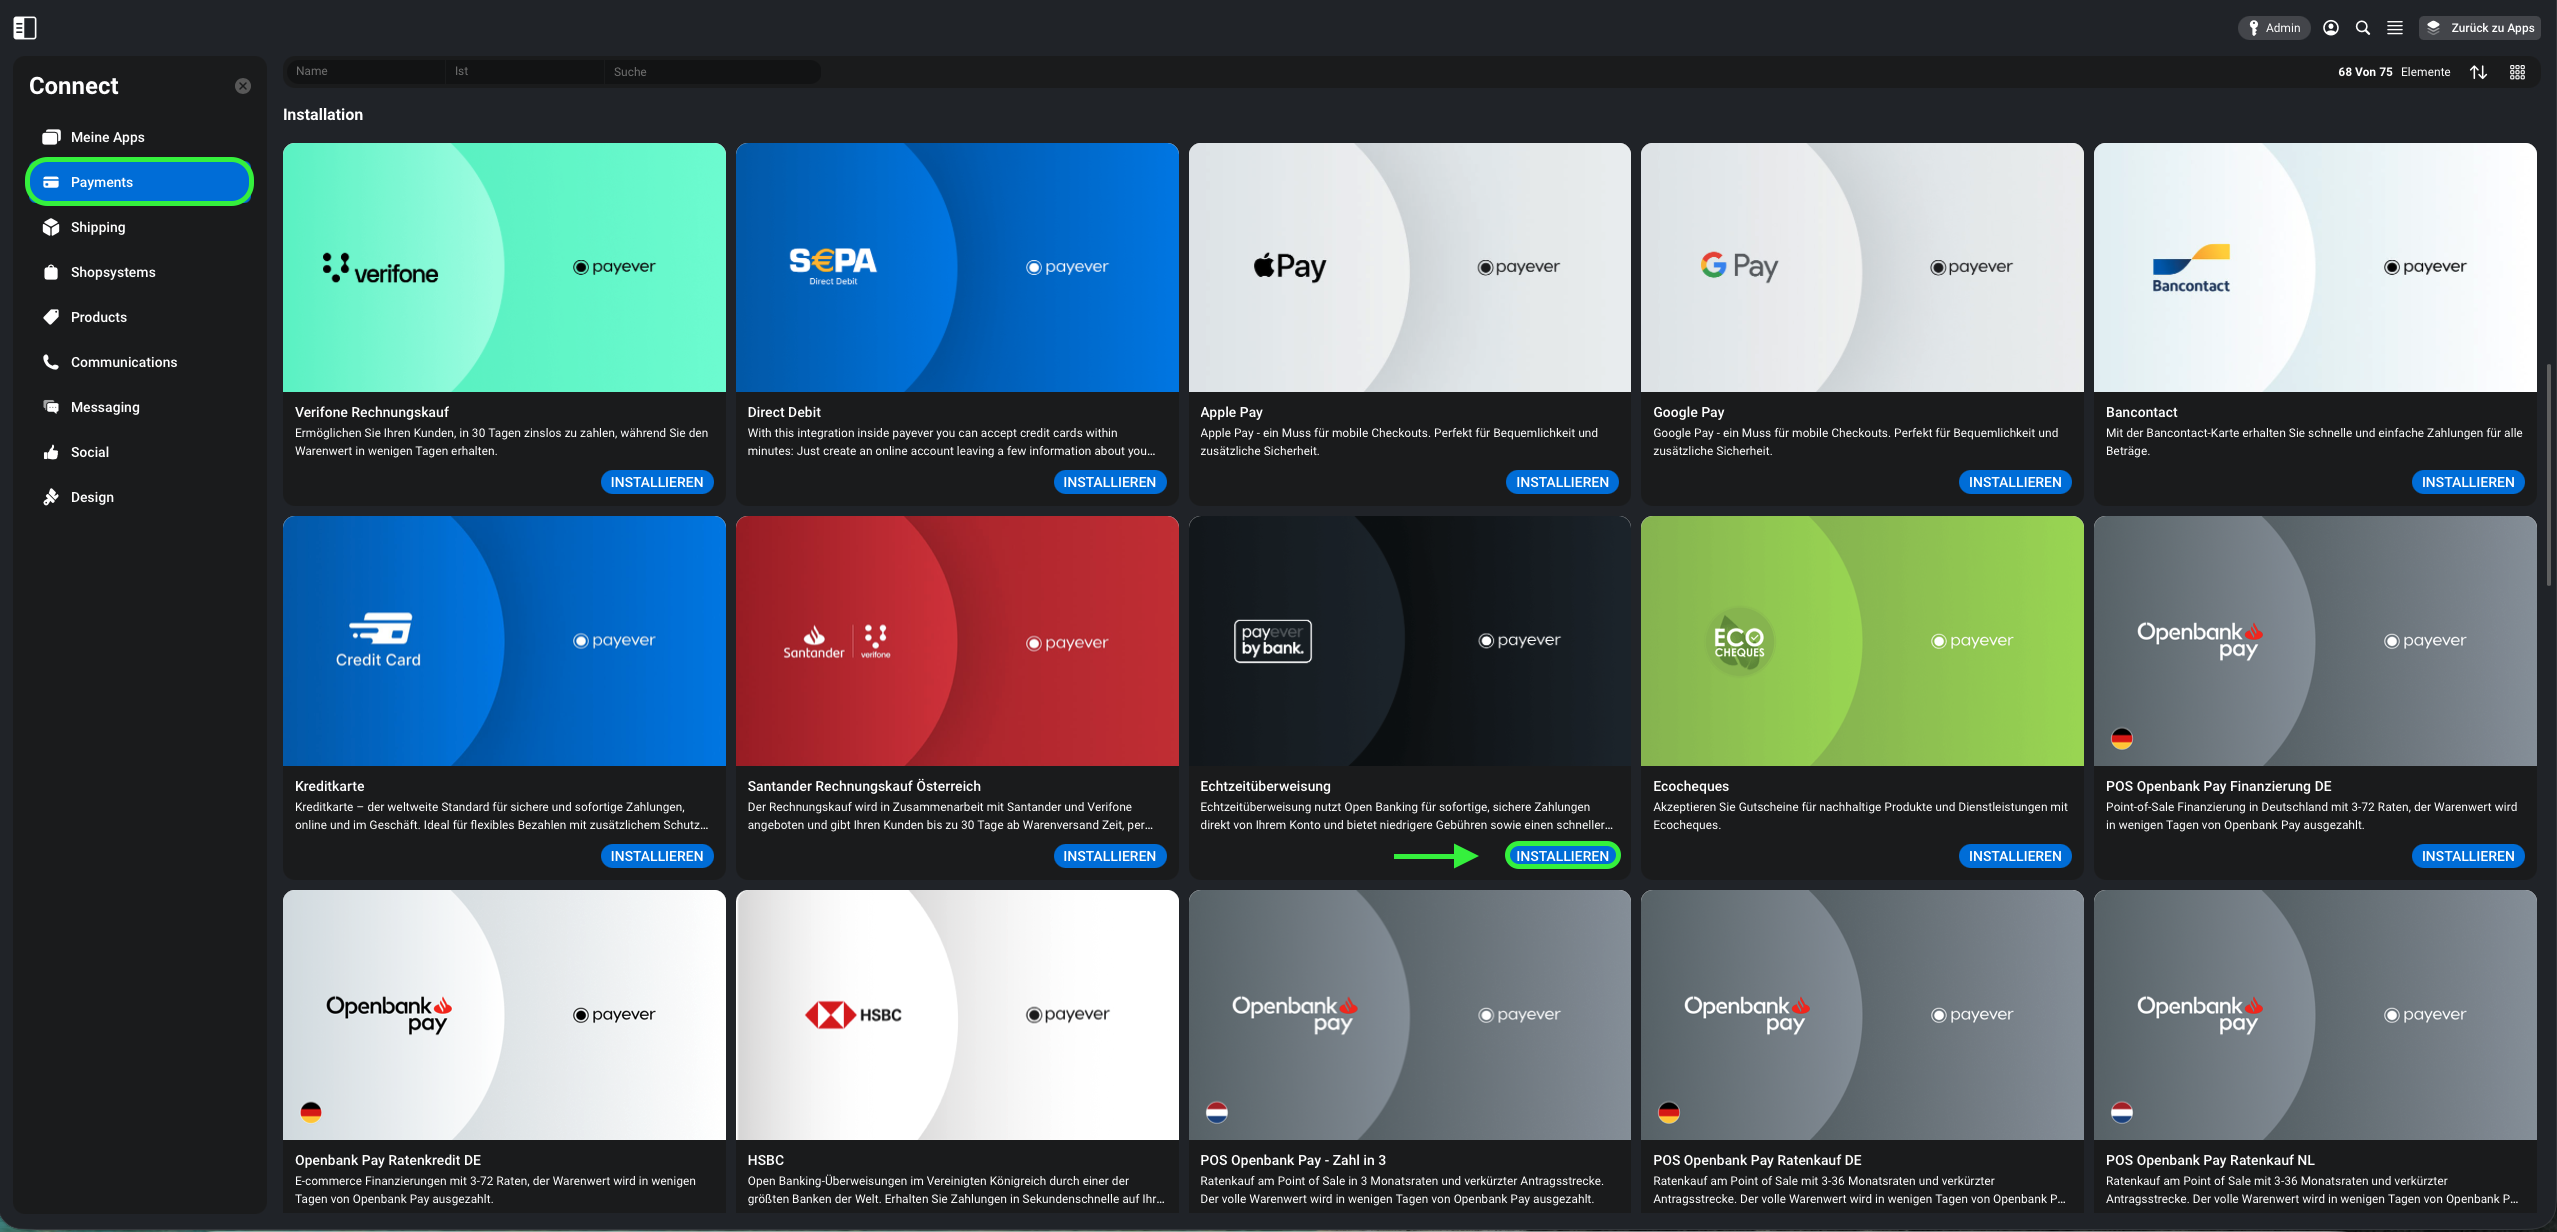Install the Apple Pay integration
This screenshot has width=2557, height=1232.
1562,482
